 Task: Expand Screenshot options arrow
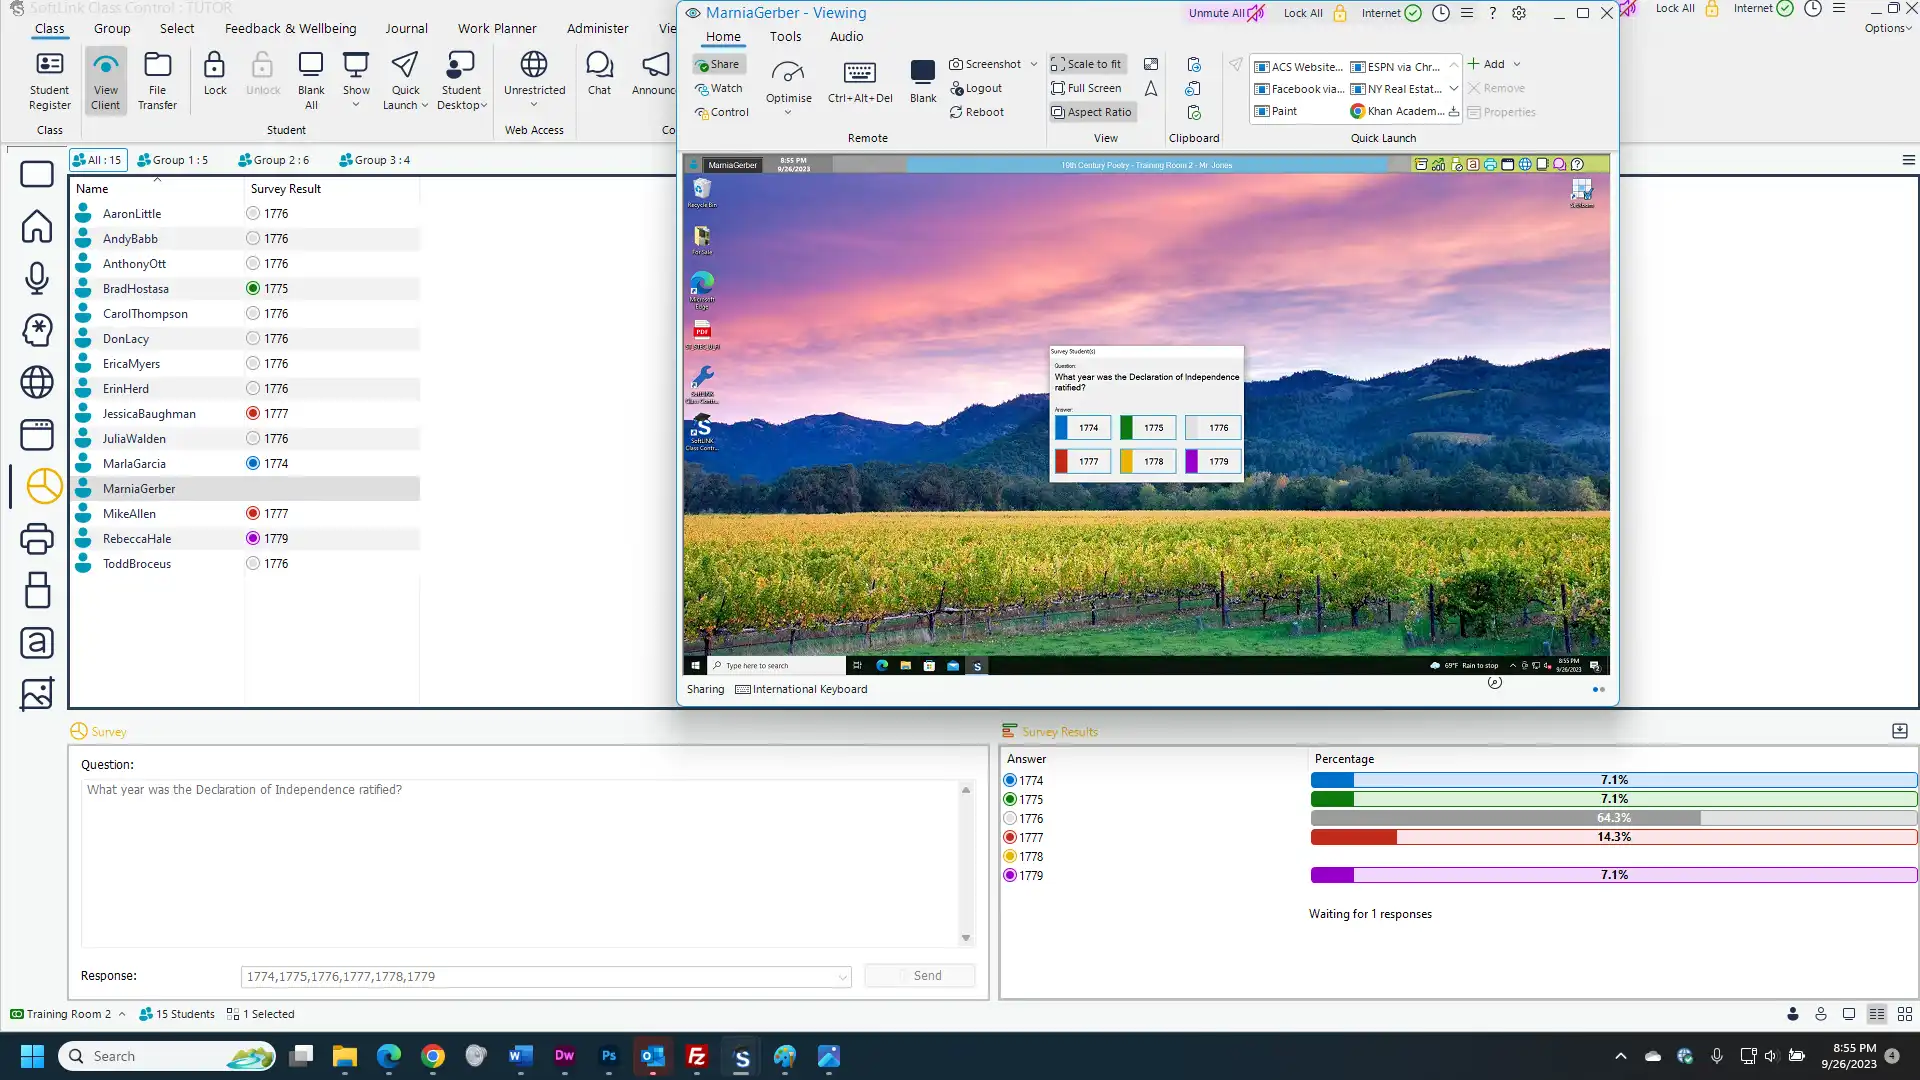(x=1033, y=64)
